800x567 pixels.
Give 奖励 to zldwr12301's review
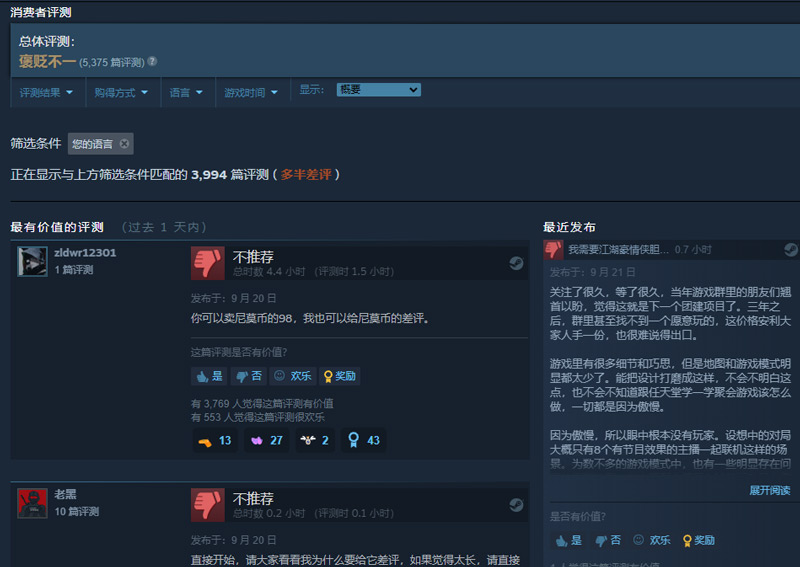pos(340,376)
